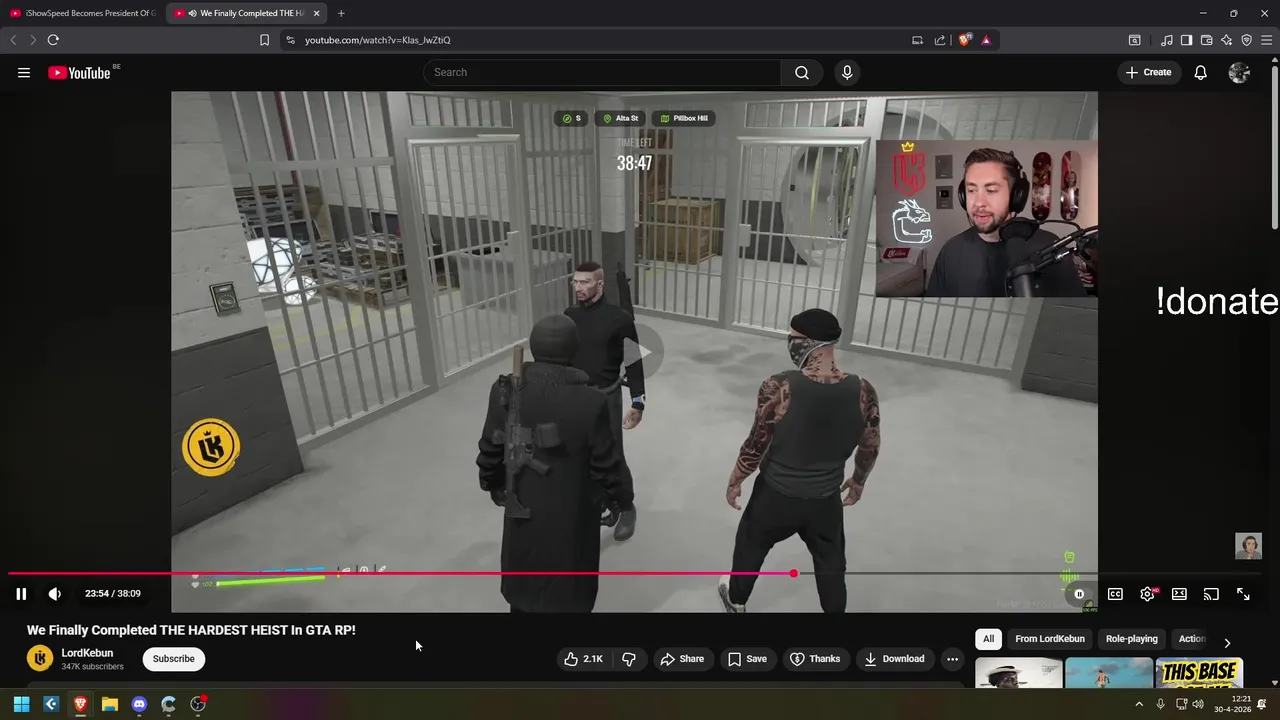
Task: Click the YouTube search magnifier button
Action: pos(802,72)
